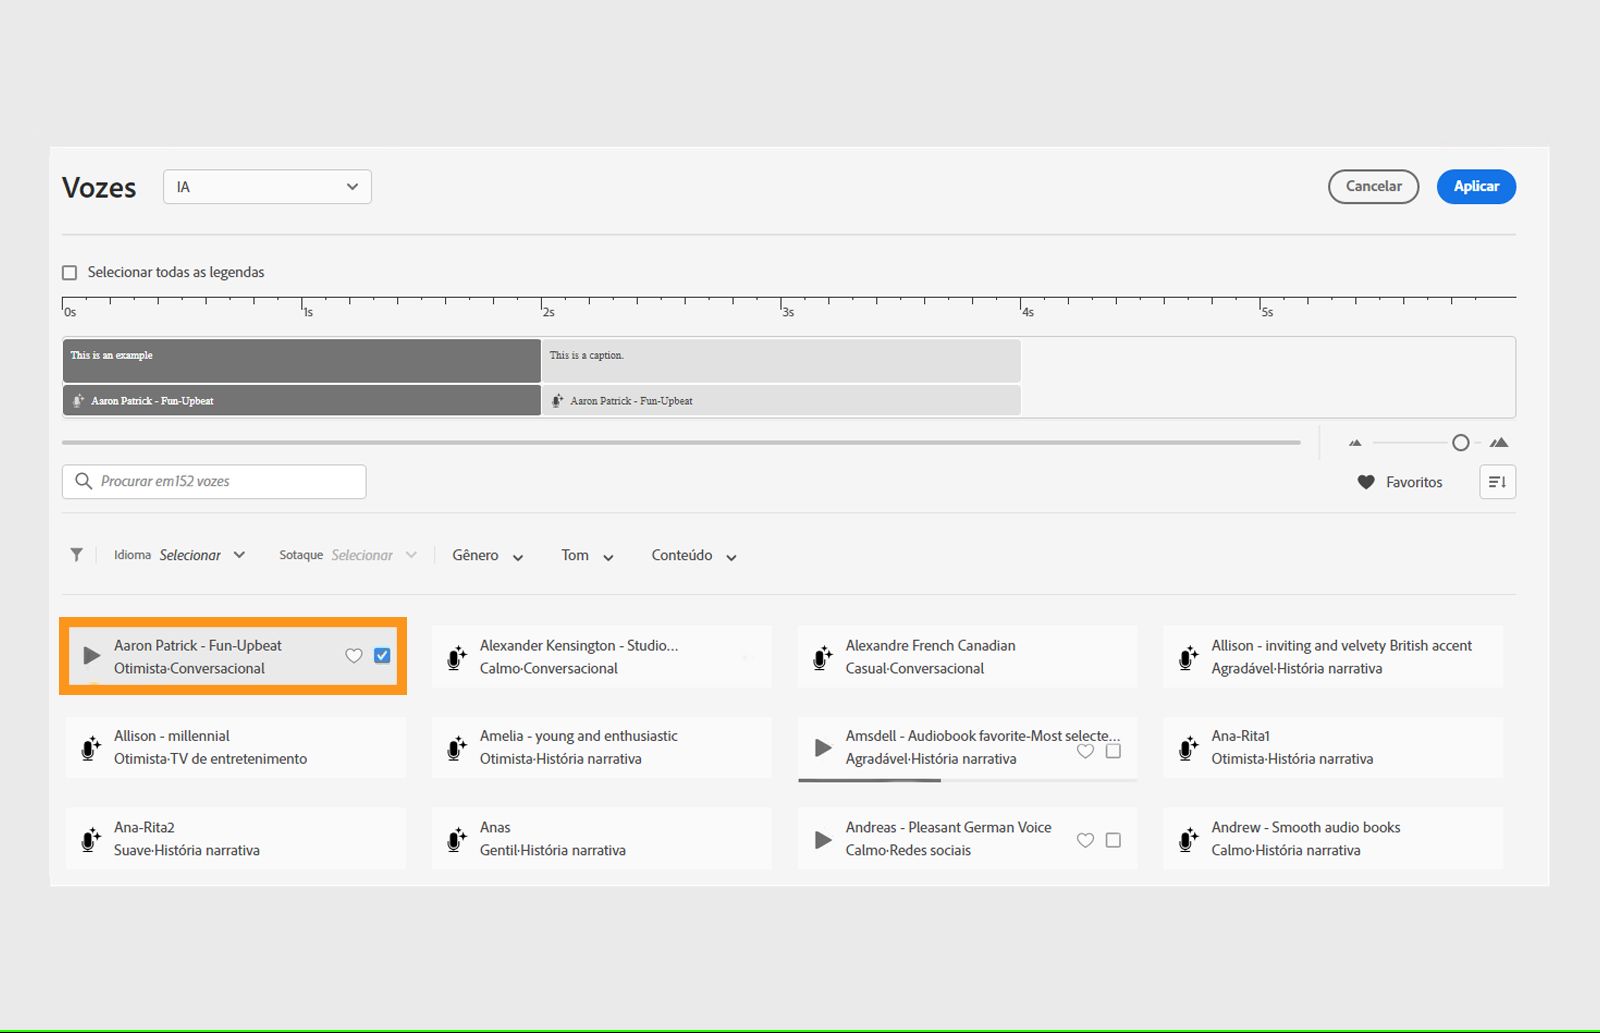Show favorite voices with the Favoritos heart
Screen dimensions: 1600x1033
[x=1366, y=482]
